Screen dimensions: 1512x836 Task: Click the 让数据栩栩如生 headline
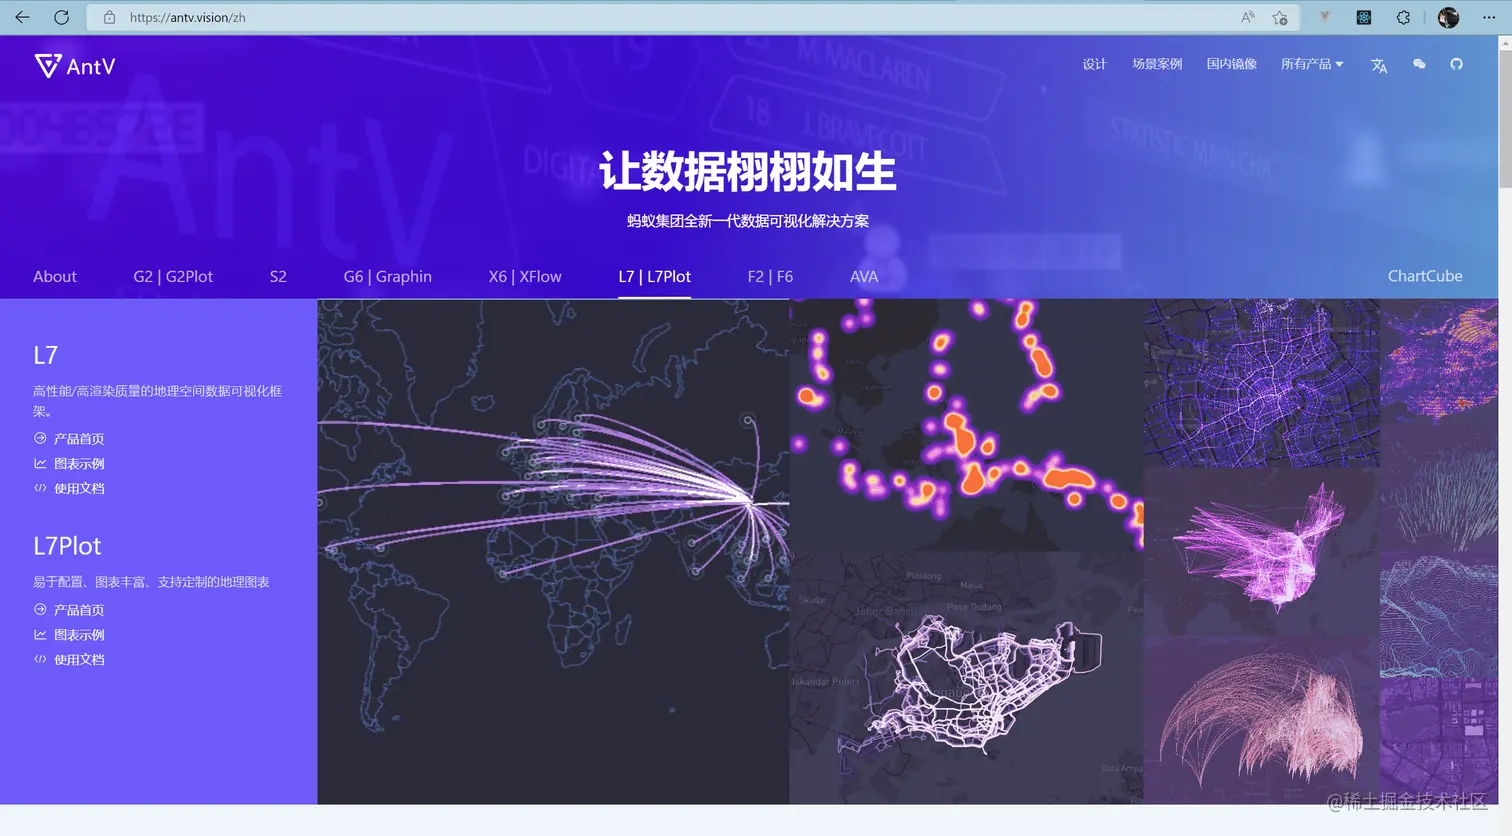748,172
